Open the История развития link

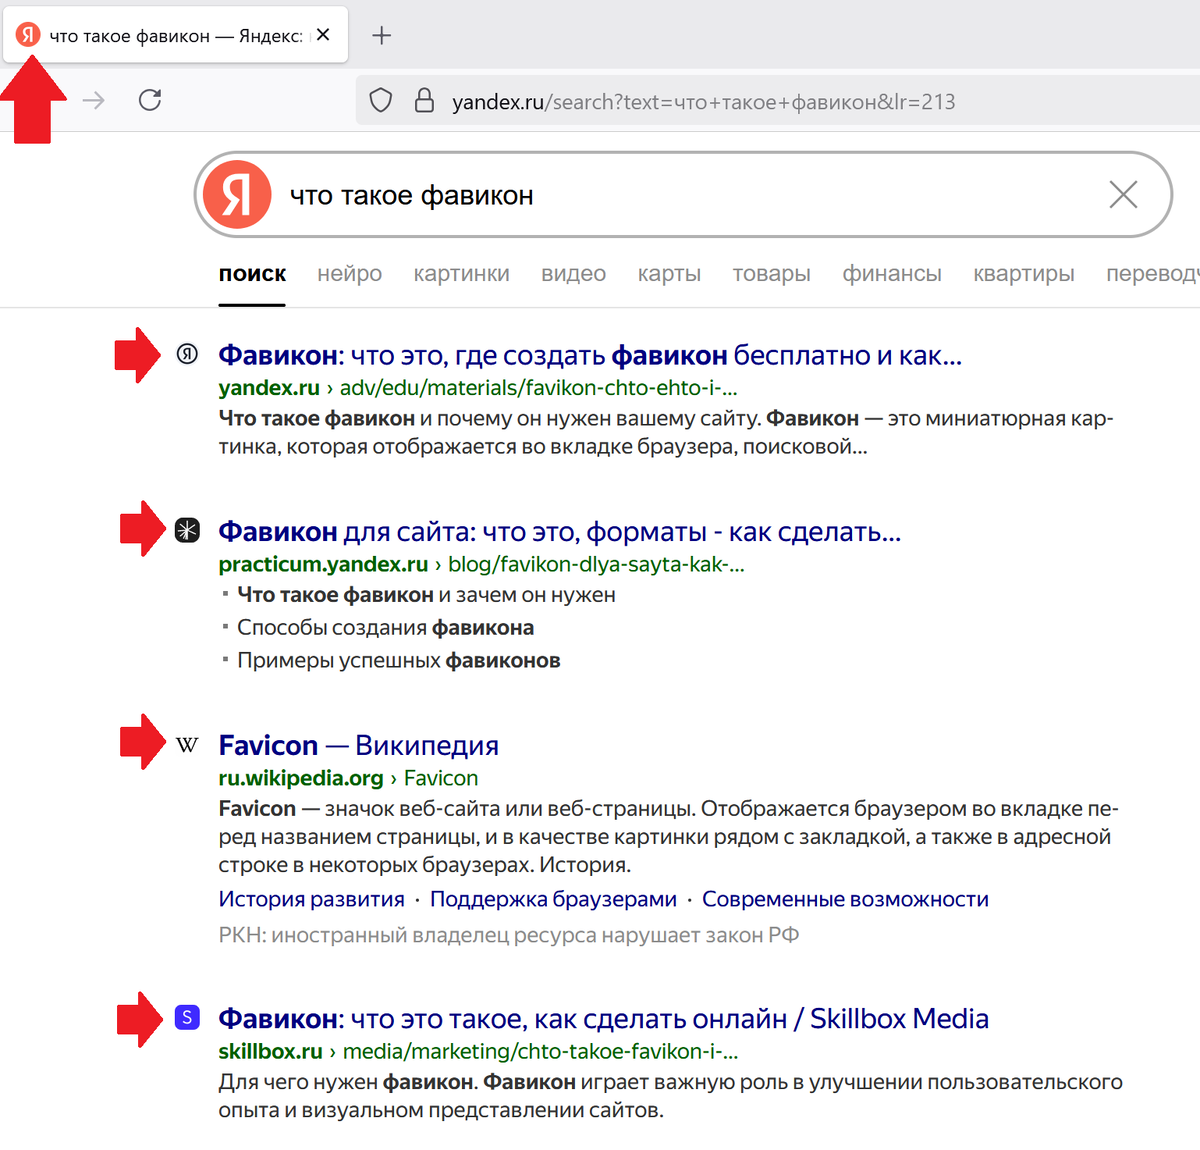[x=310, y=898]
